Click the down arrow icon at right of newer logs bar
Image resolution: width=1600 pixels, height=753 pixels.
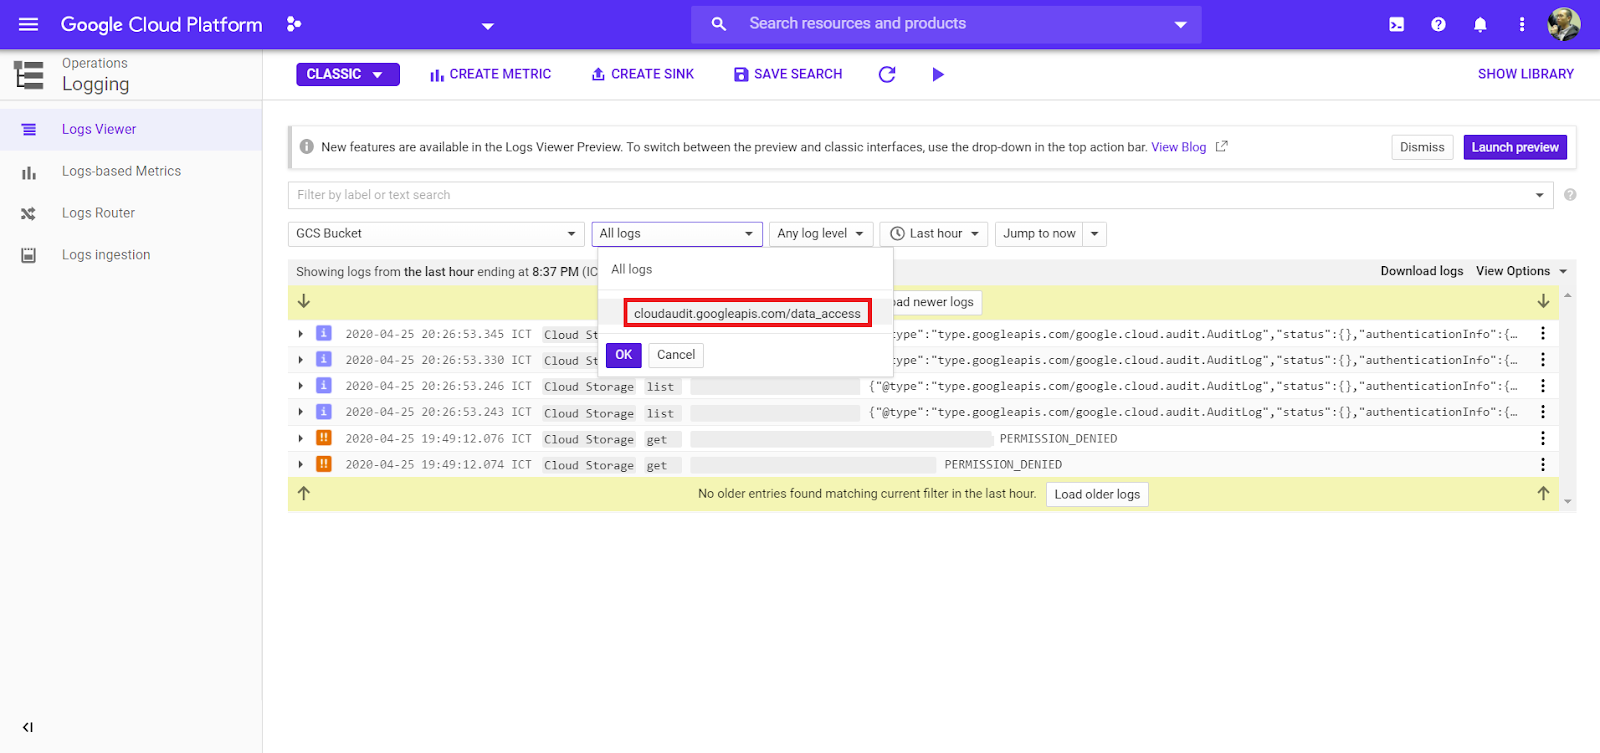pyautogui.click(x=1543, y=301)
